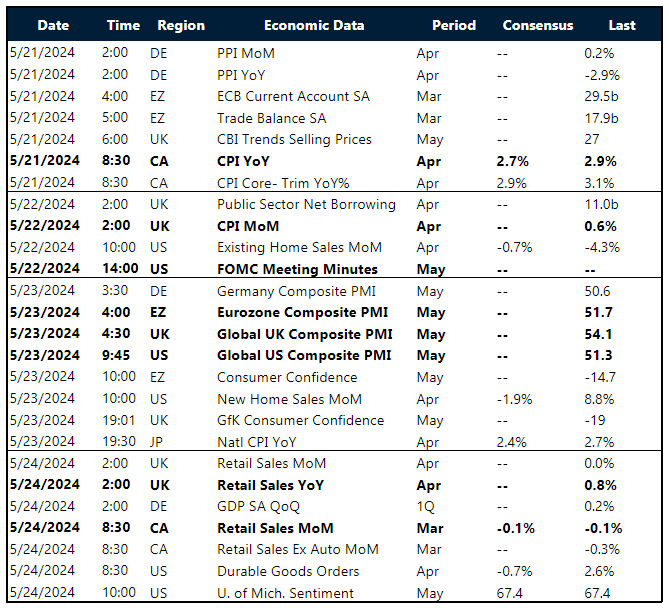Select the Region column header
Viewport: 669px width, 608px height.
[181, 25]
